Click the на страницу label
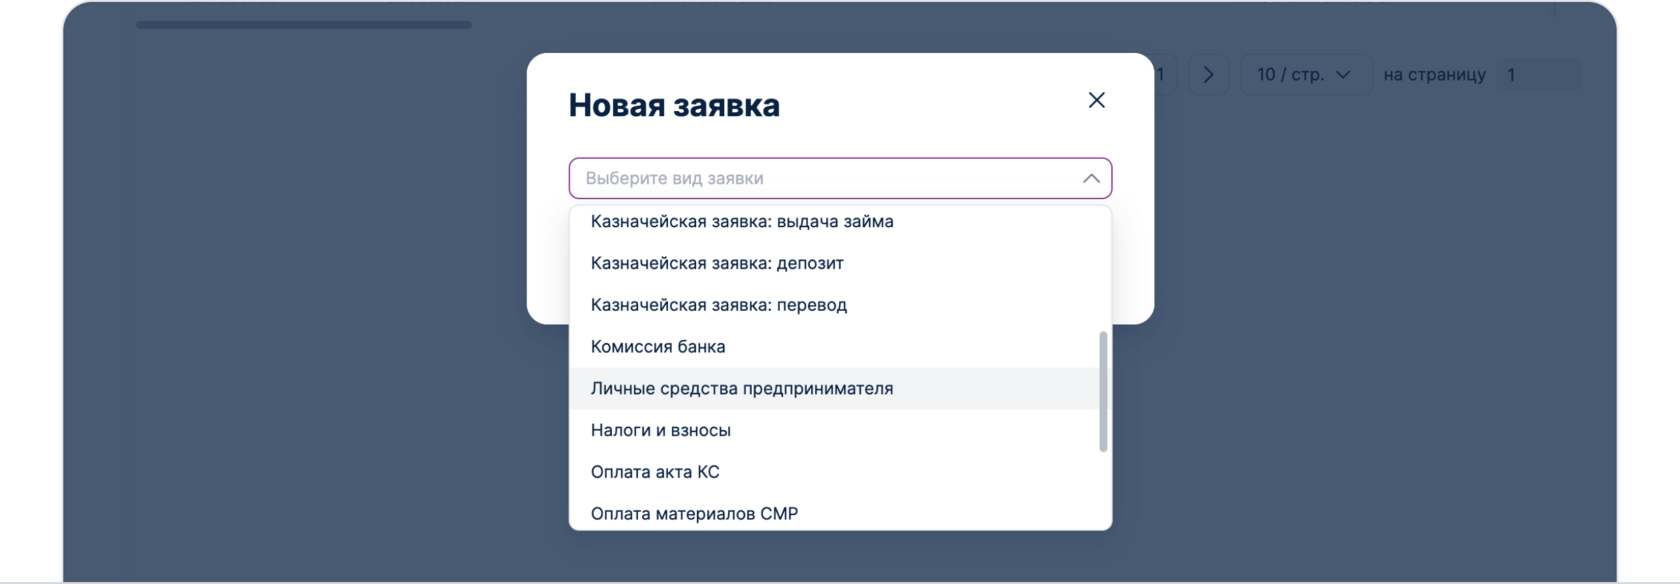Image resolution: width=1680 pixels, height=584 pixels. [1434, 75]
